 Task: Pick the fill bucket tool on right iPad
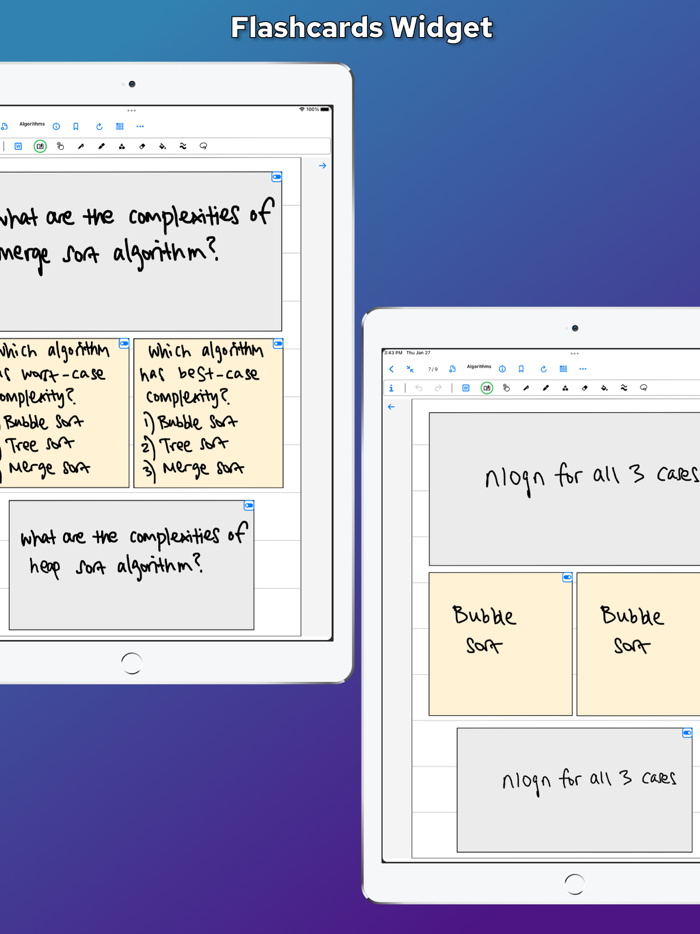pyautogui.click(x=604, y=388)
